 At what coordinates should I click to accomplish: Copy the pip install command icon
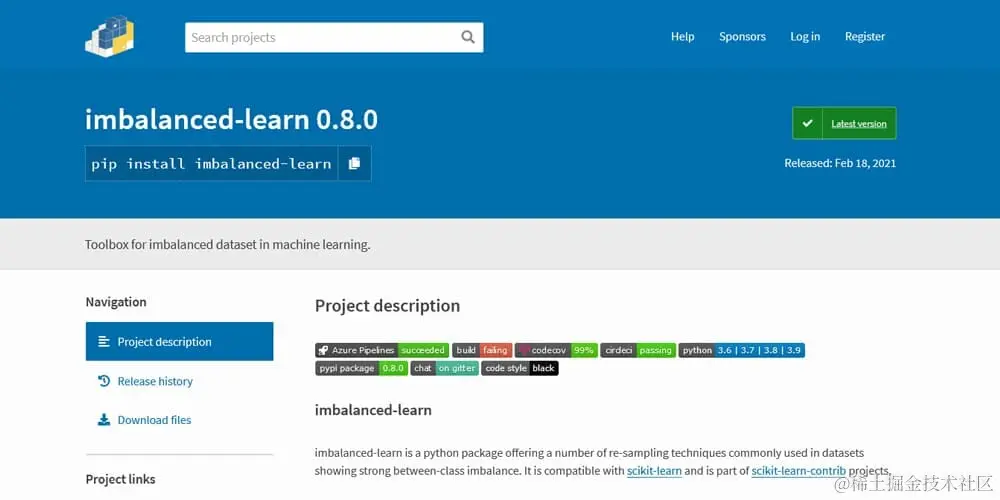355,163
